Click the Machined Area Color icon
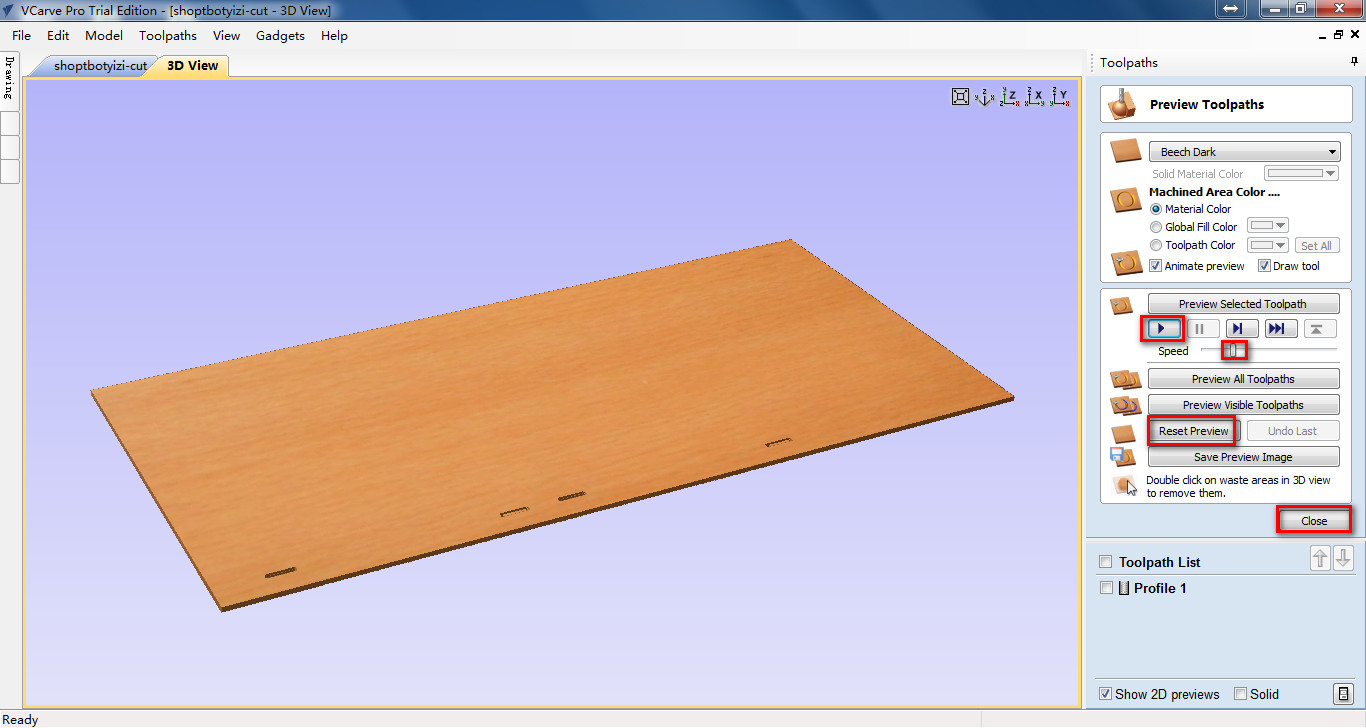Image resolution: width=1366 pixels, height=728 pixels. tap(1126, 200)
